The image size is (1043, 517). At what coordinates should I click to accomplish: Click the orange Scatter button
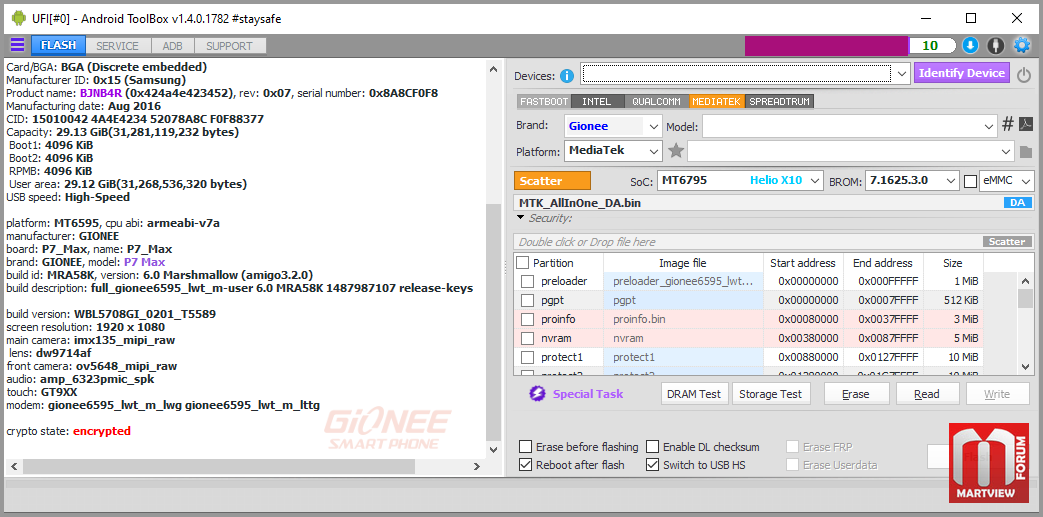[552, 181]
